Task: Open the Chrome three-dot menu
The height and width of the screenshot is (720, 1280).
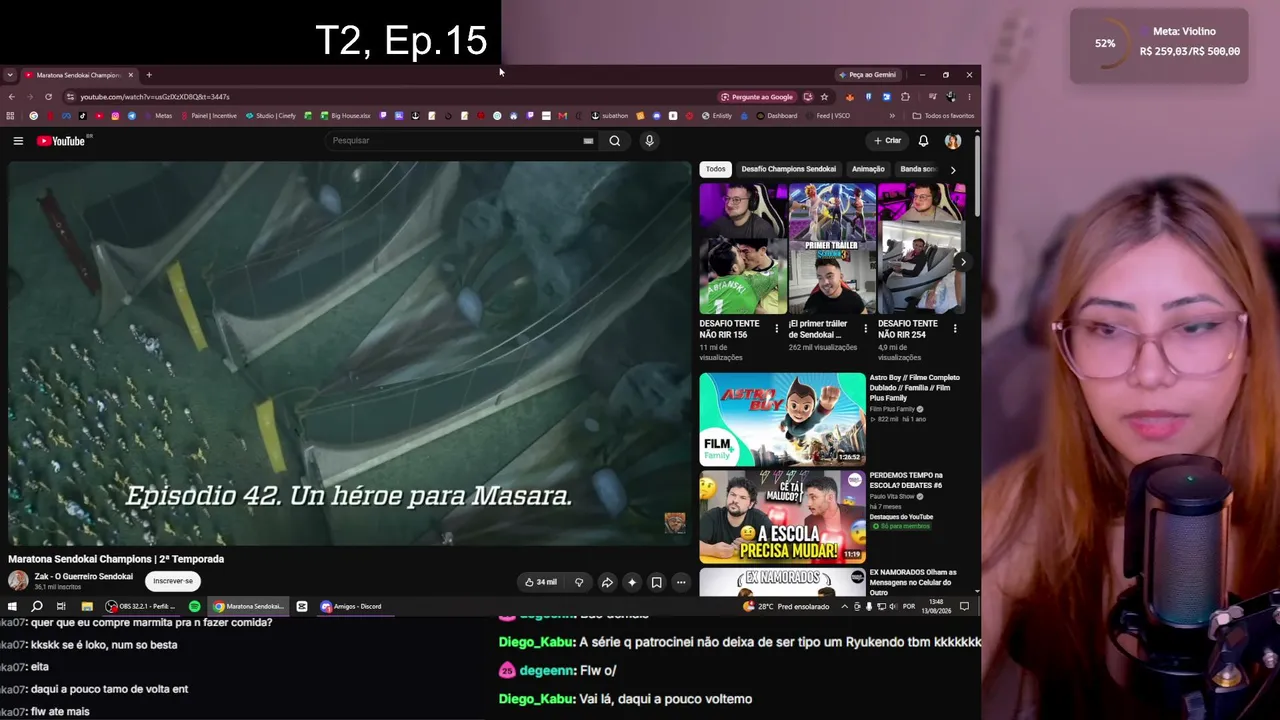Action: click(x=969, y=97)
